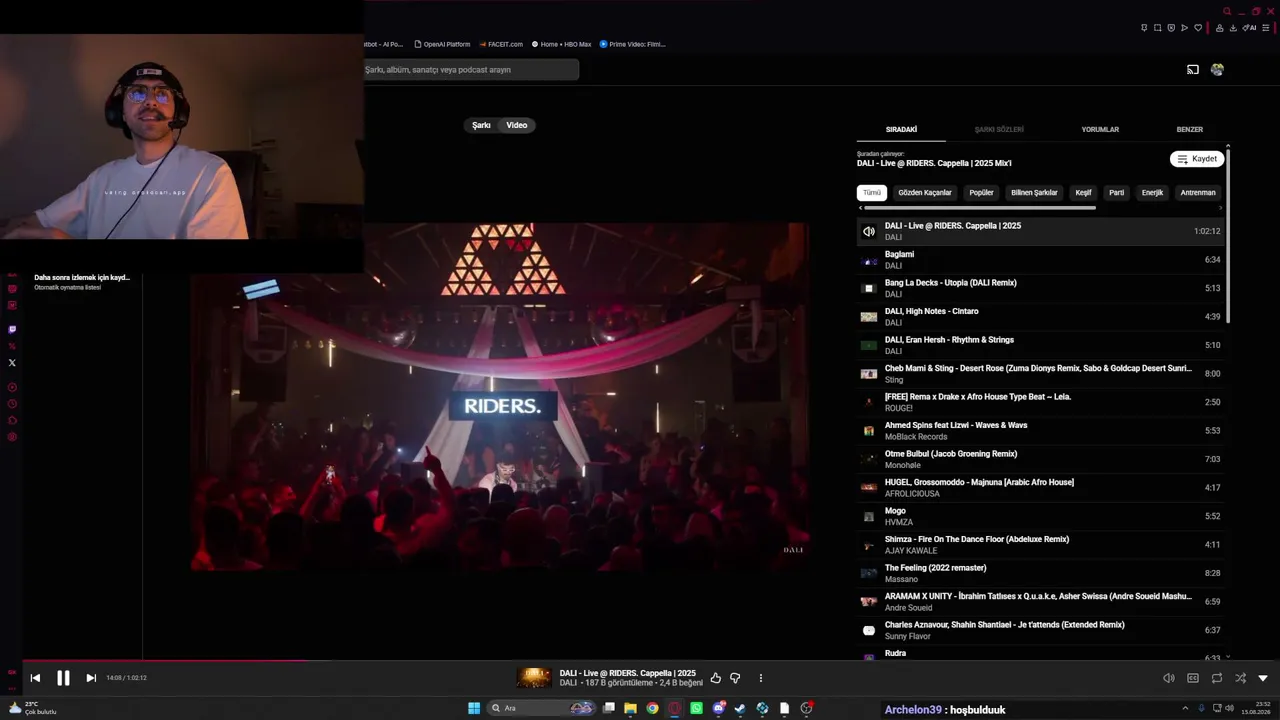
Task: Open the BENZER tab
Action: coord(1190,130)
